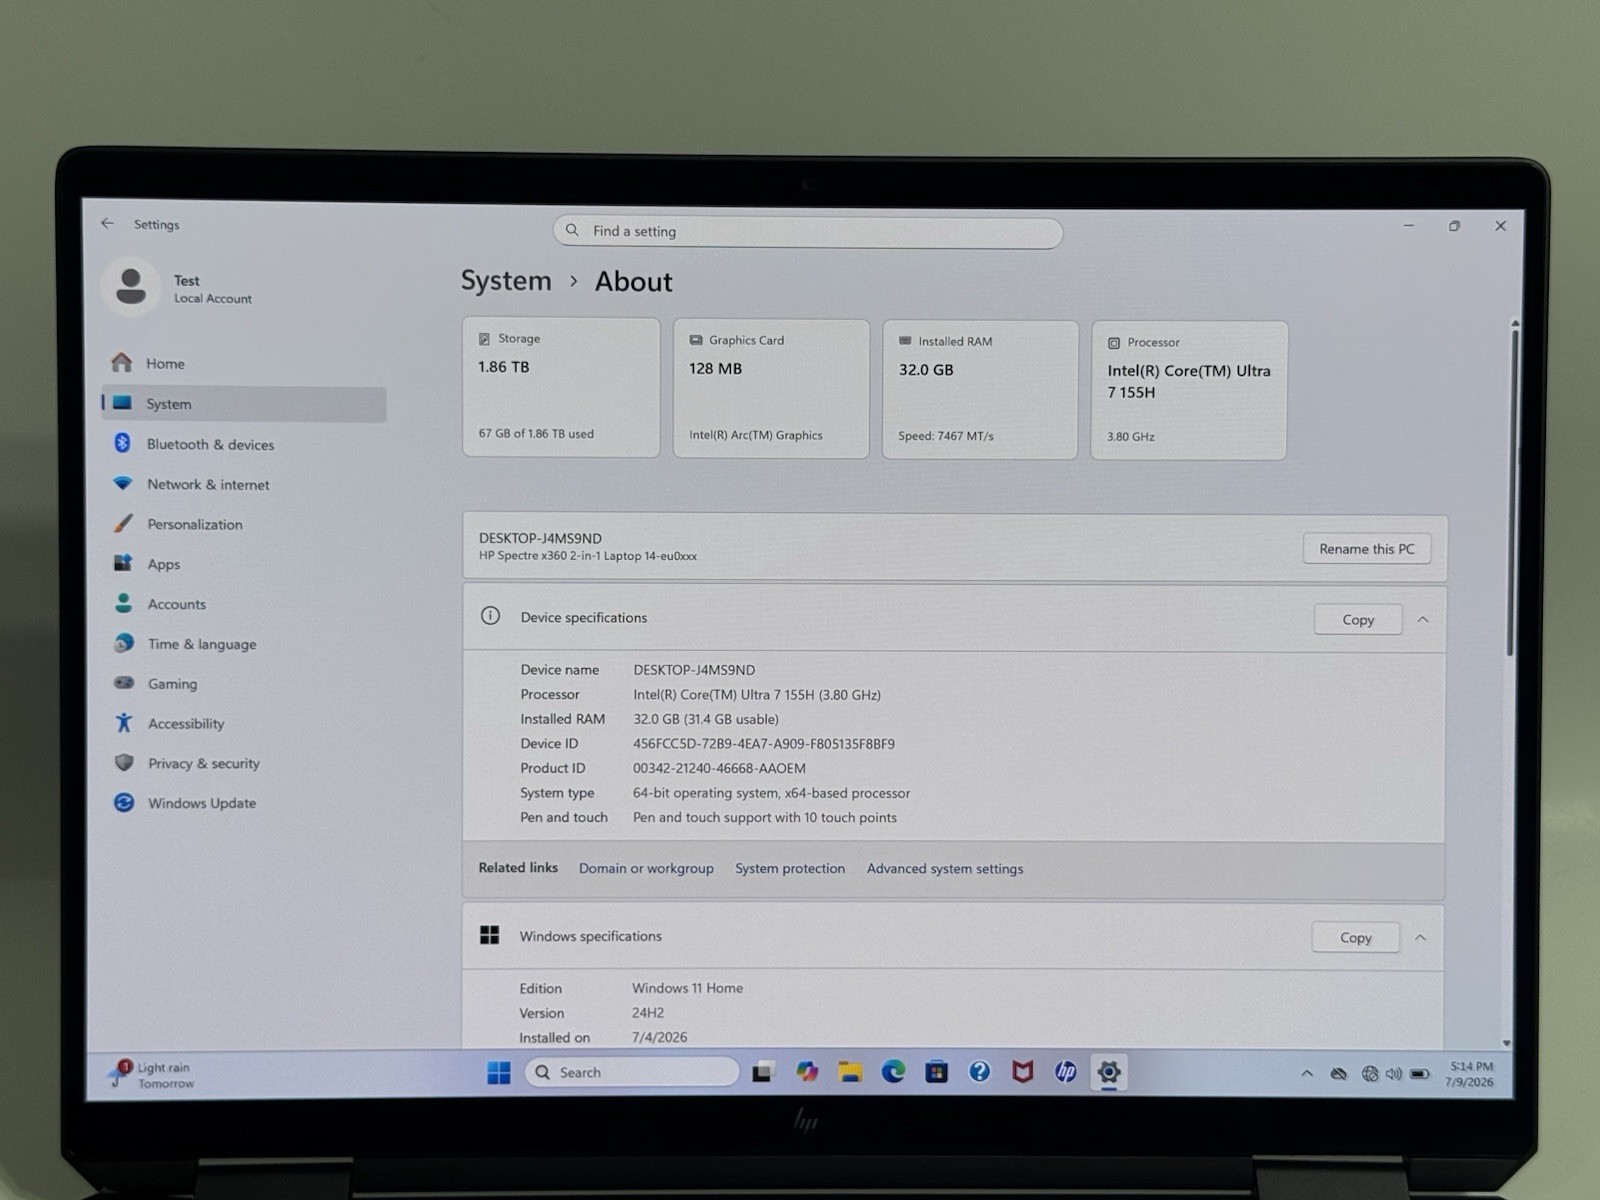This screenshot has height=1200, width=1600.
Task: Launch Microsoft Edge from the taskbar
Action: 893,1072
